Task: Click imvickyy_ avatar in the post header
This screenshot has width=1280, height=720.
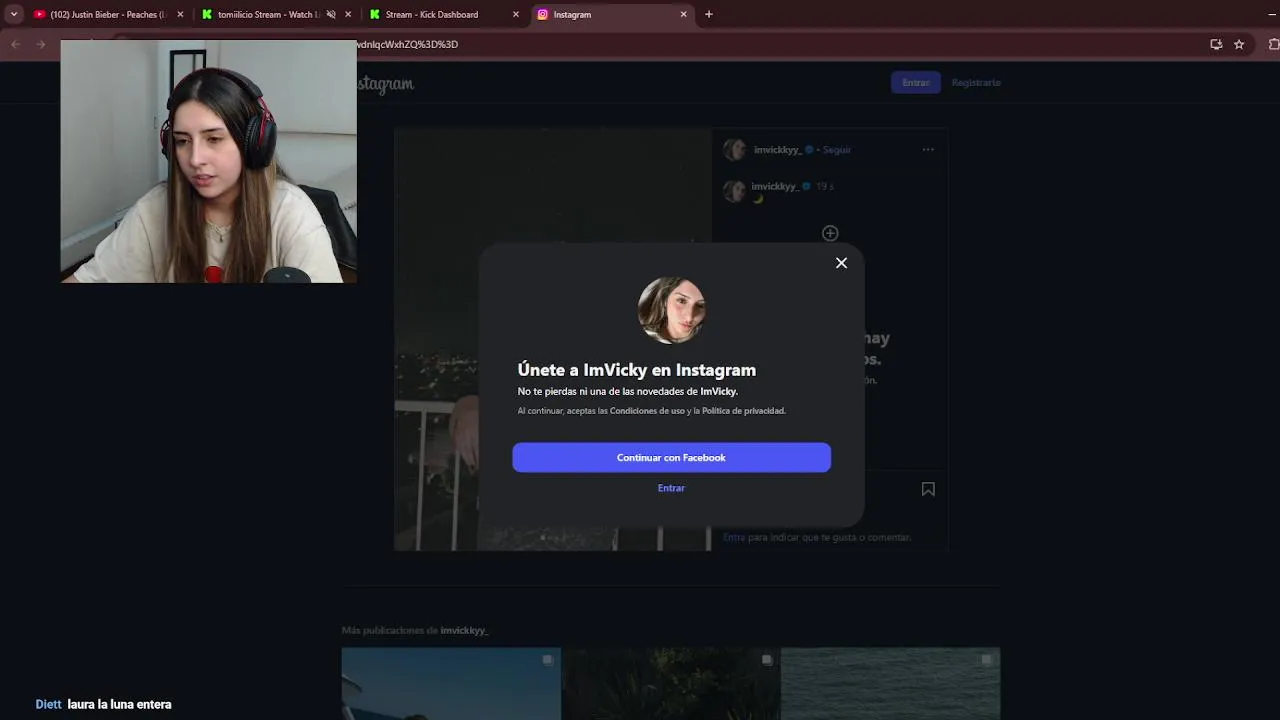Action: point(735,150)
